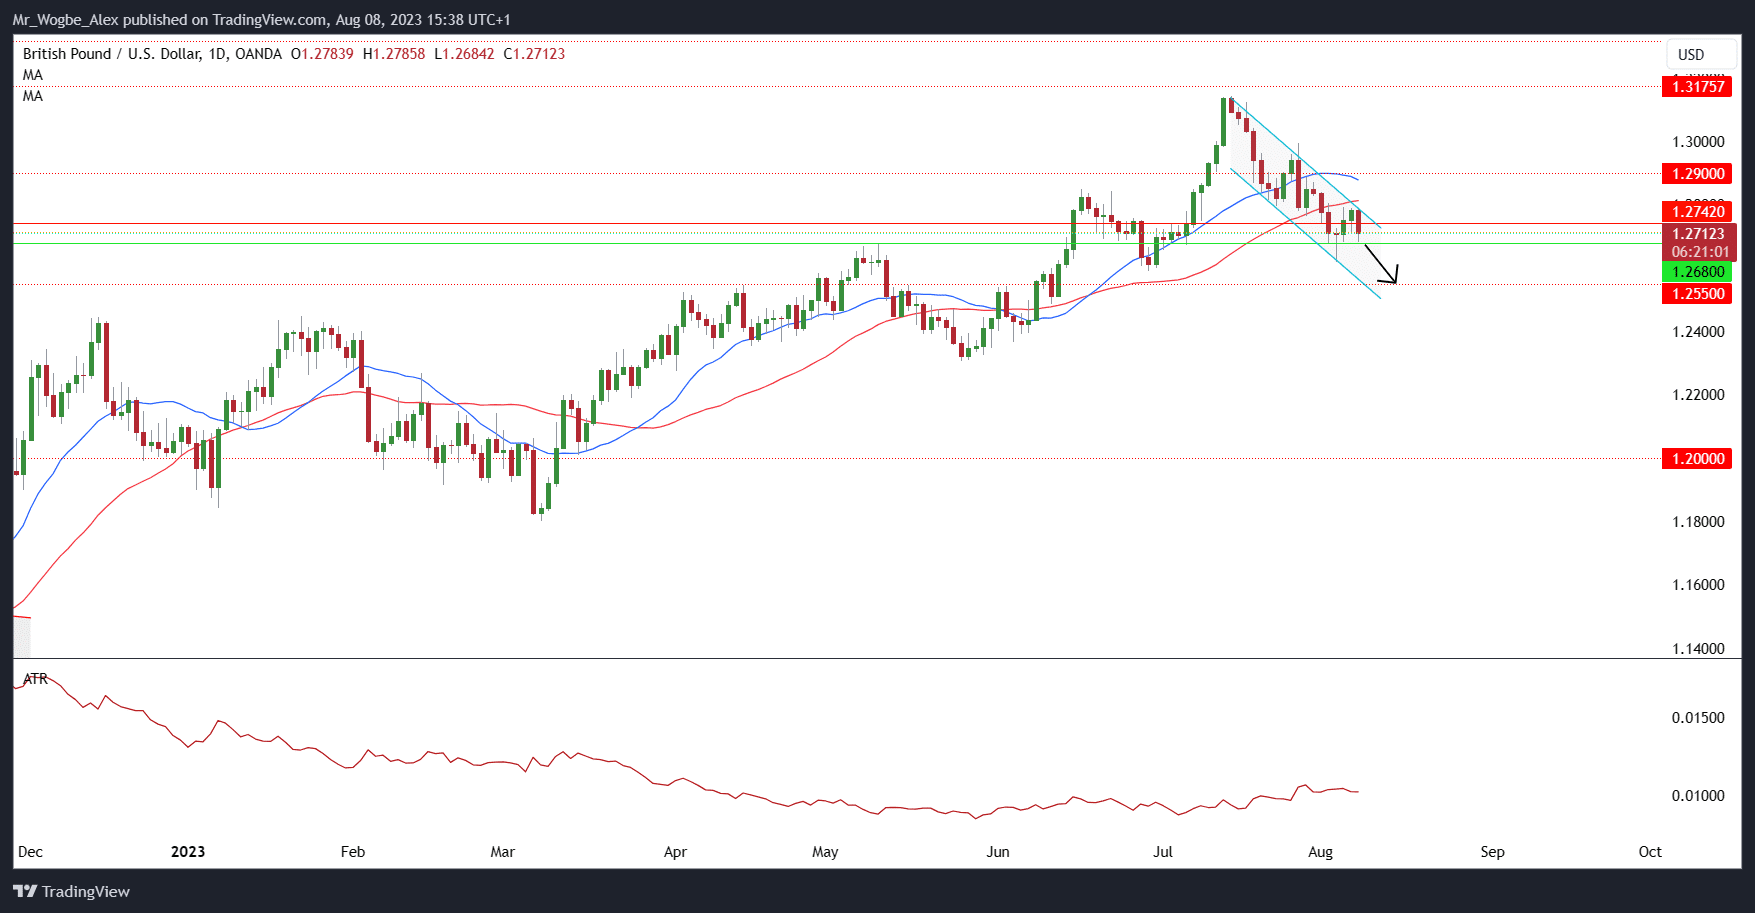The height and width of the screenshot is (913, 1755).
Task: Click the 2023 label on time axis
Action: click(188, 852)
